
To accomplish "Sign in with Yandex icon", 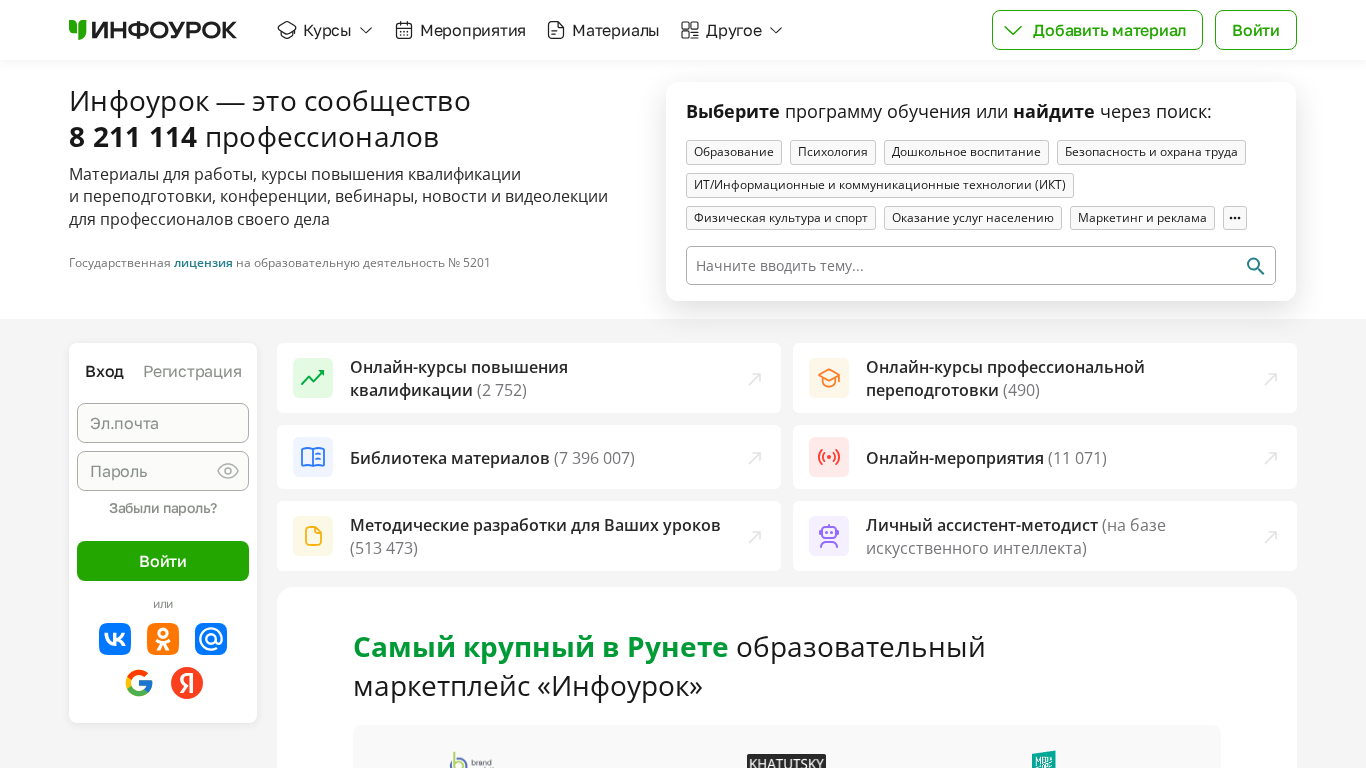I will 187,683.
